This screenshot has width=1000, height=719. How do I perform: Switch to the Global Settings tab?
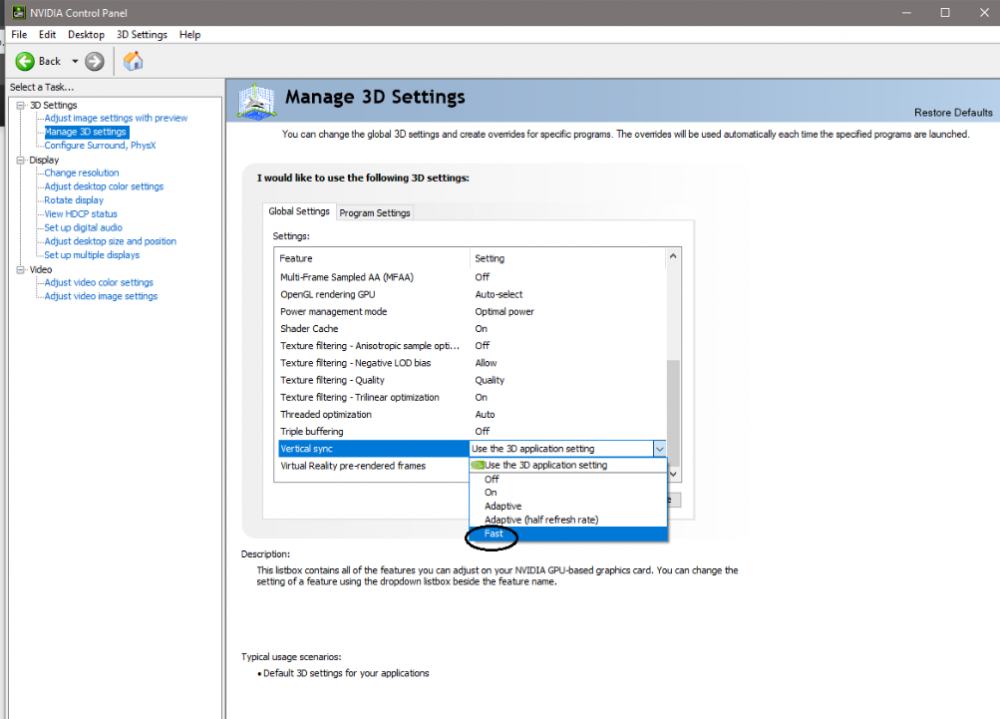pos(299,211)
